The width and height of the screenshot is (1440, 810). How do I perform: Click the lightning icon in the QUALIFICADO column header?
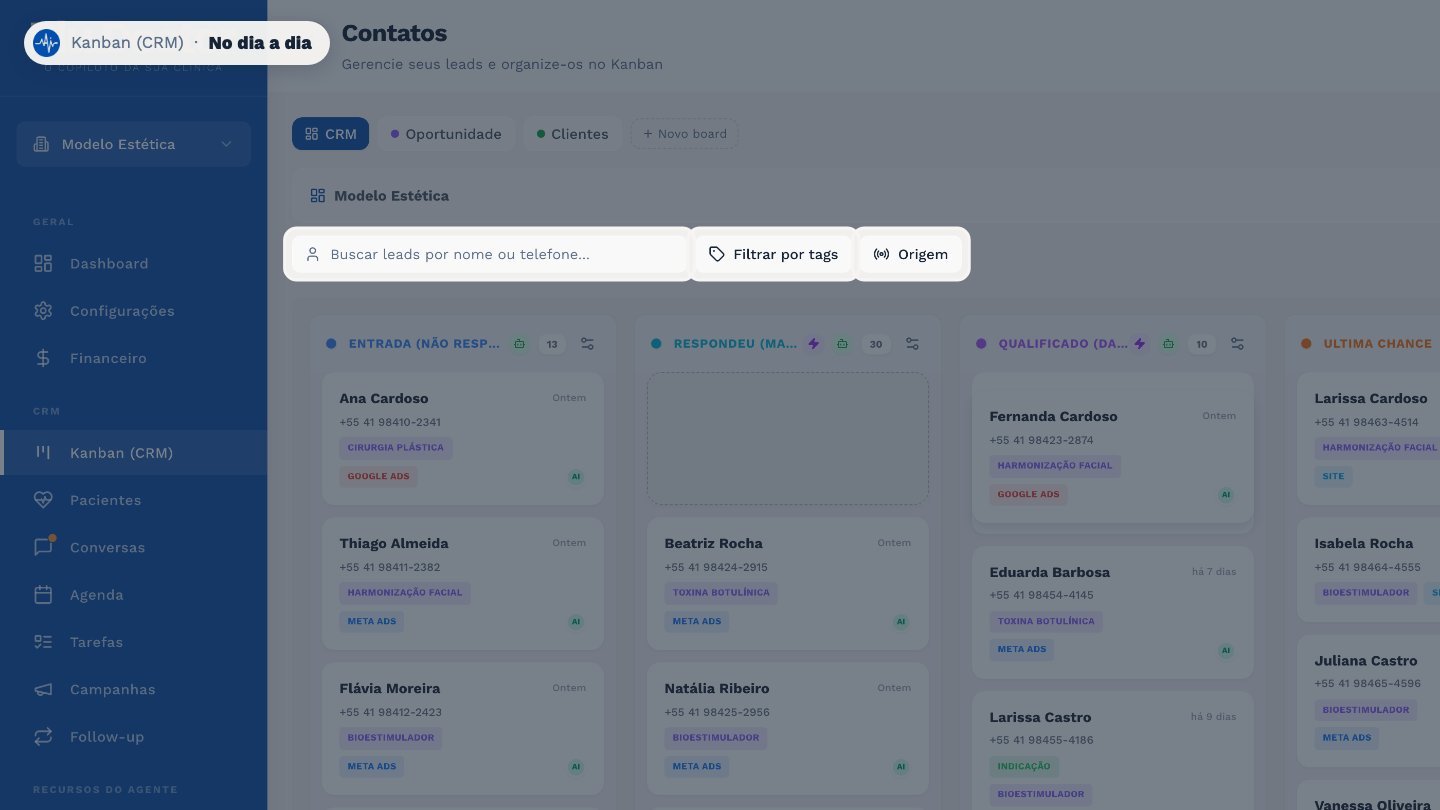click(x=1139, y=344)
